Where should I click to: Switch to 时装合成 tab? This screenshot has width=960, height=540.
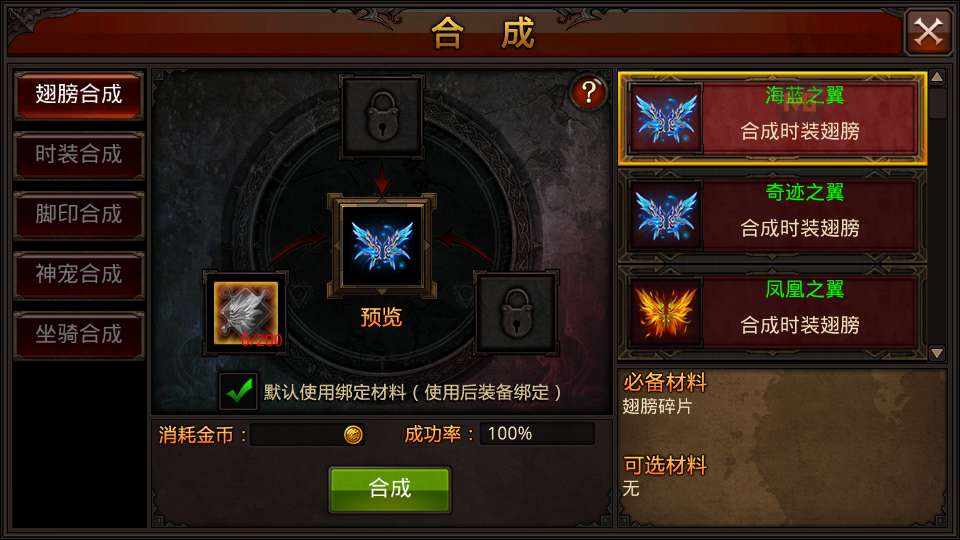[x=79, y=155]
